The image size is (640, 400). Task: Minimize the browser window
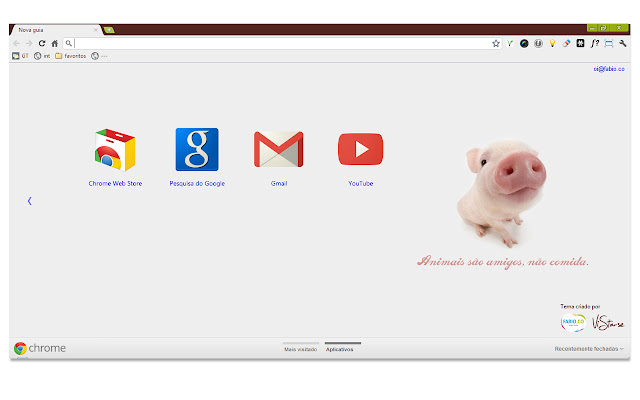coord(593,28)
